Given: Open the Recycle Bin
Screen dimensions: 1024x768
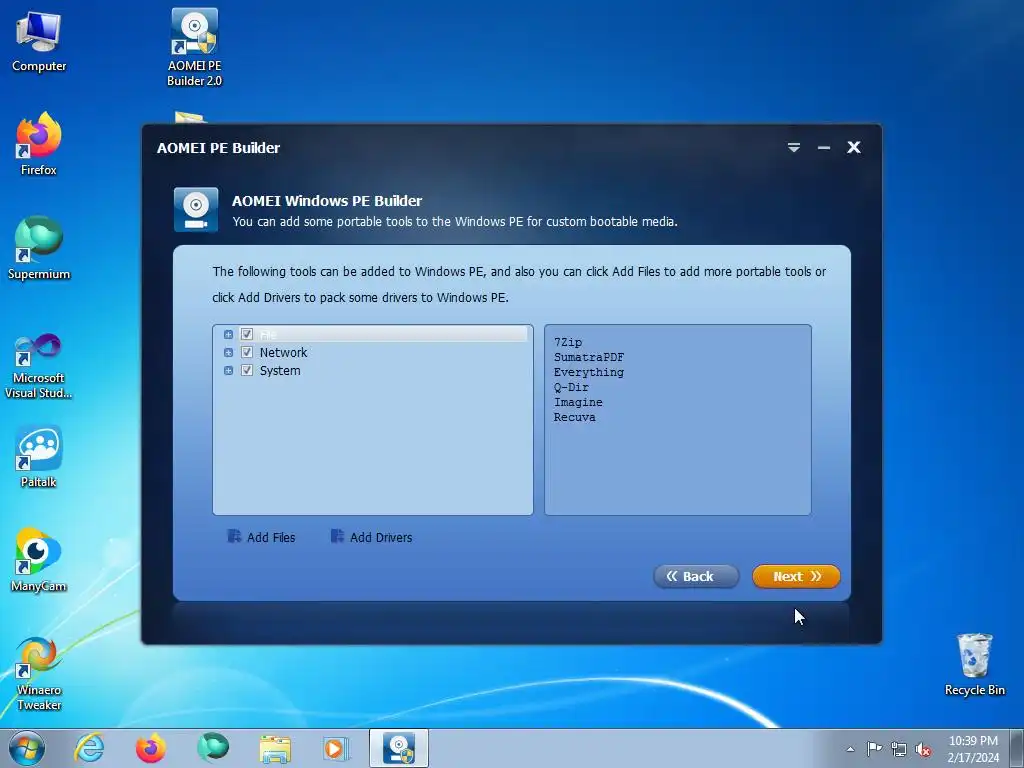Looking at the screenshot, I should pos(974,665).
